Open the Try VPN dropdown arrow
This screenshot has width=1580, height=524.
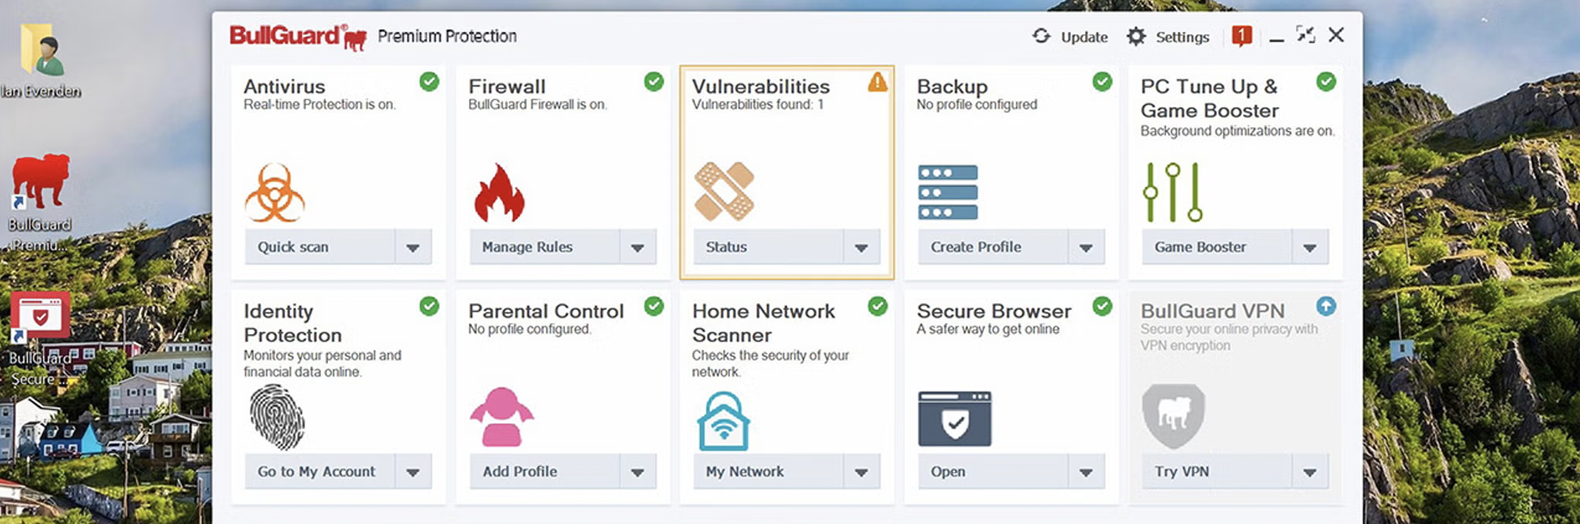tap(1309, 472)
